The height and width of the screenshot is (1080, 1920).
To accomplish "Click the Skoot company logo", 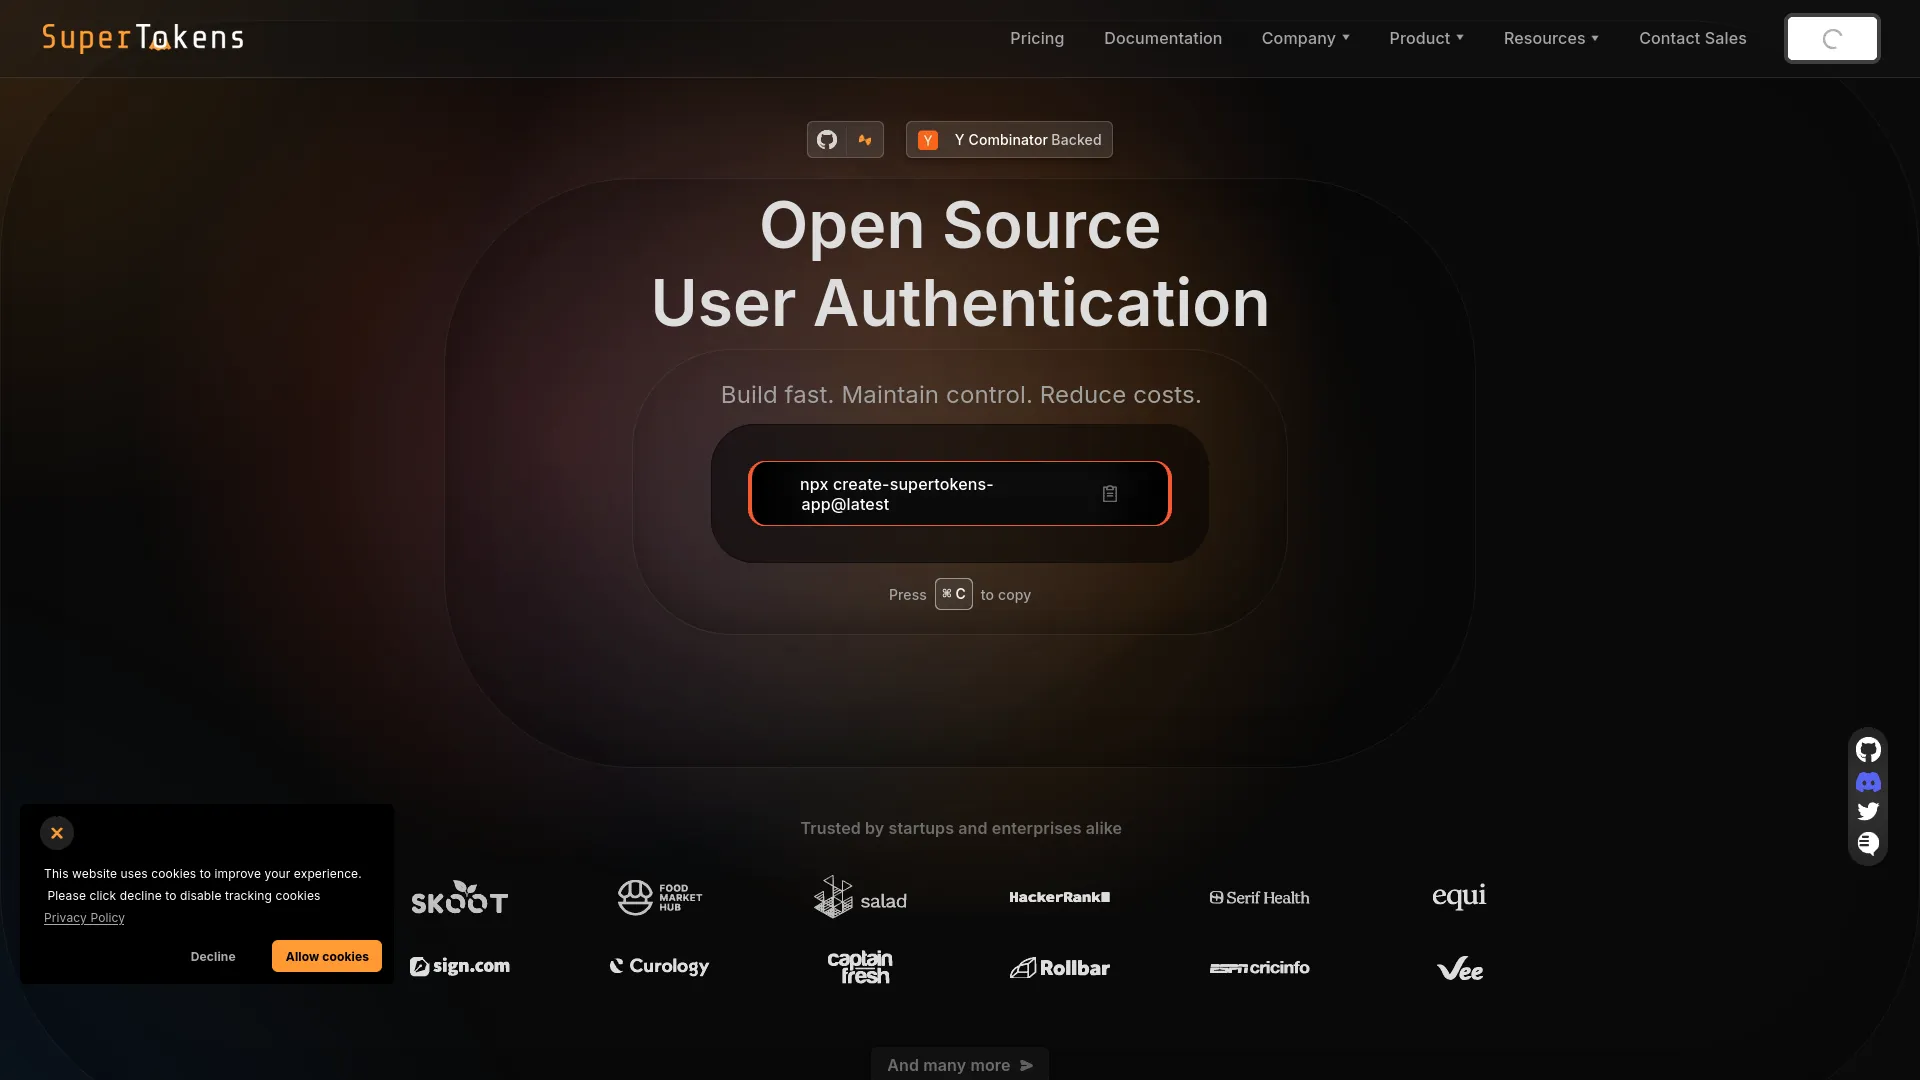I will [460, 897].
